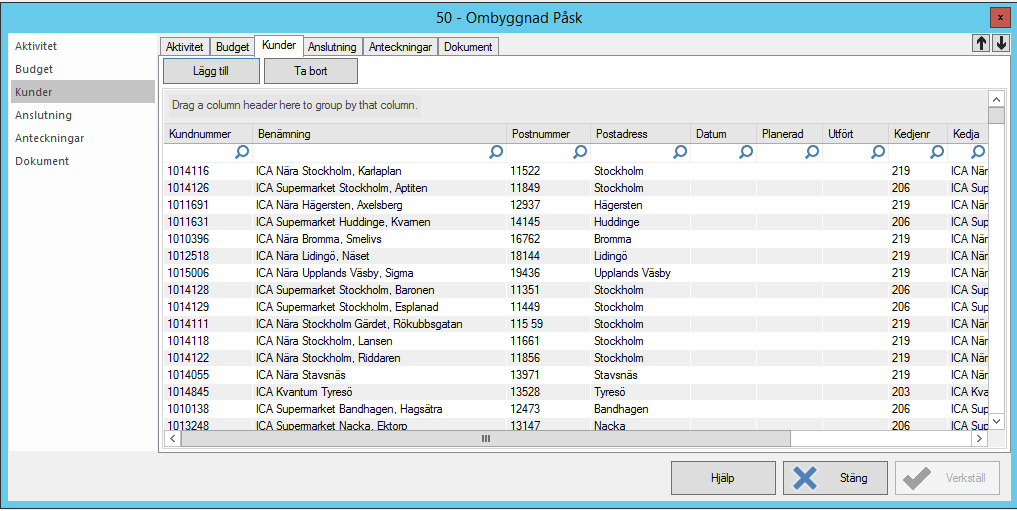Sort by the Planerad column header
The image size is (1017, 511).
790,134
